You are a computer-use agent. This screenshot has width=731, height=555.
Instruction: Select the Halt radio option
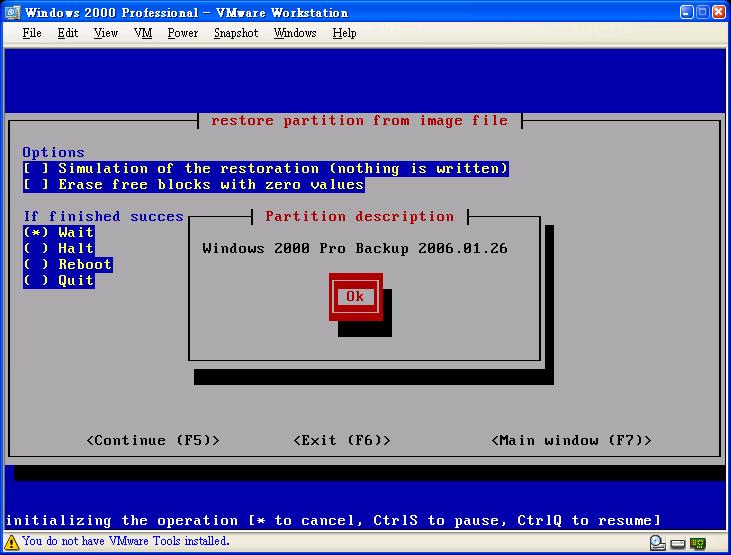59,248
